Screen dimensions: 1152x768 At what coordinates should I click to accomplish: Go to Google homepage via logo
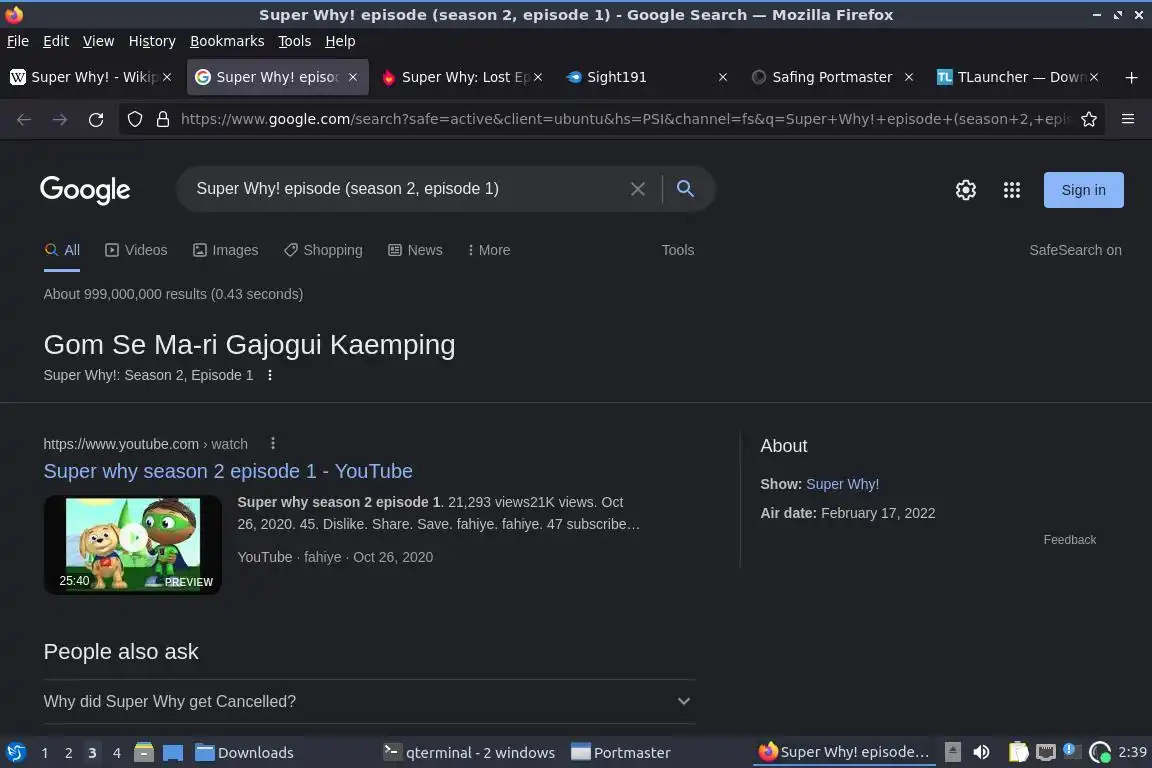click(85, 190)
